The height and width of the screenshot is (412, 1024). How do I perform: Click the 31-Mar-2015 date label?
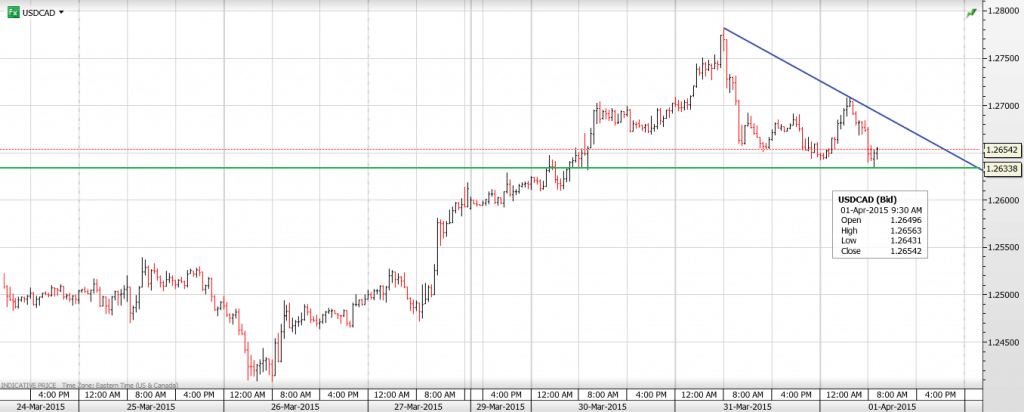(x=744, y=406)
